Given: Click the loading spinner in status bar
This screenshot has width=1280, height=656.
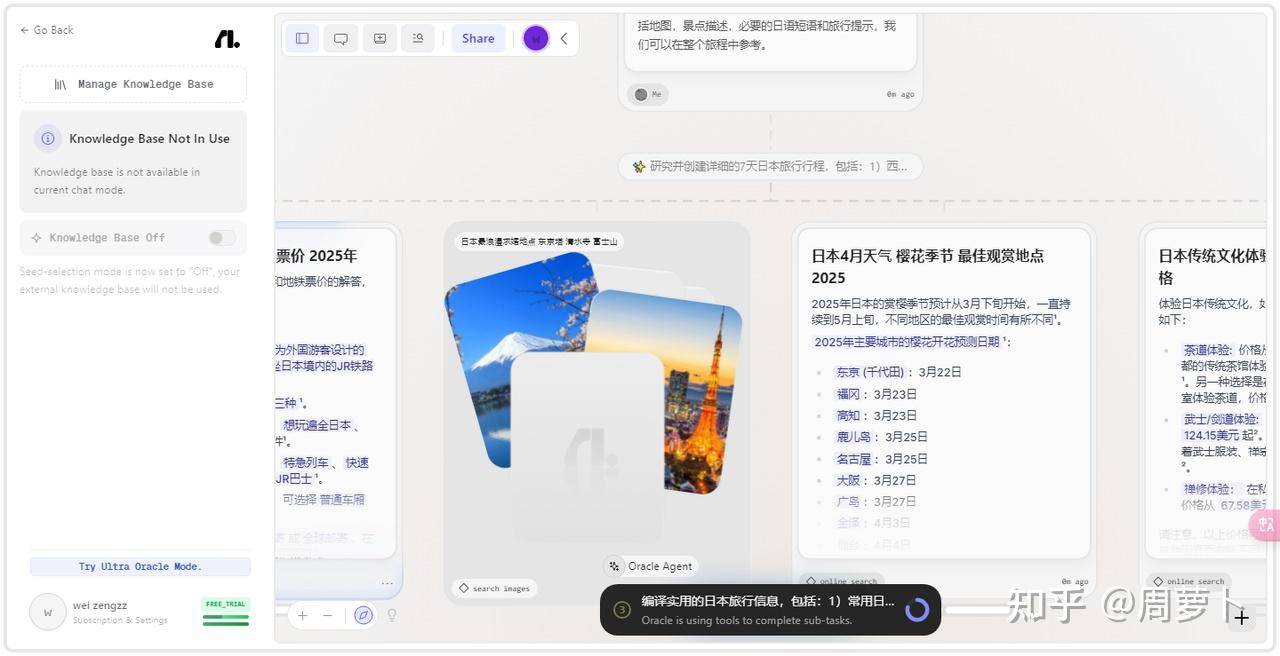Looking at the screenshot, I should point(916,609).
